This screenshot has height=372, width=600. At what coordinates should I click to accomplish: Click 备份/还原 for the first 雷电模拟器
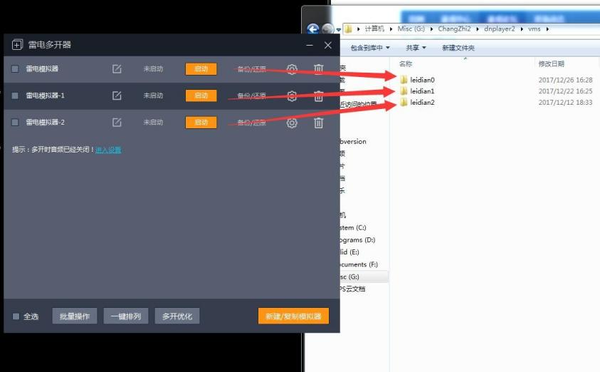click(251, 69)
